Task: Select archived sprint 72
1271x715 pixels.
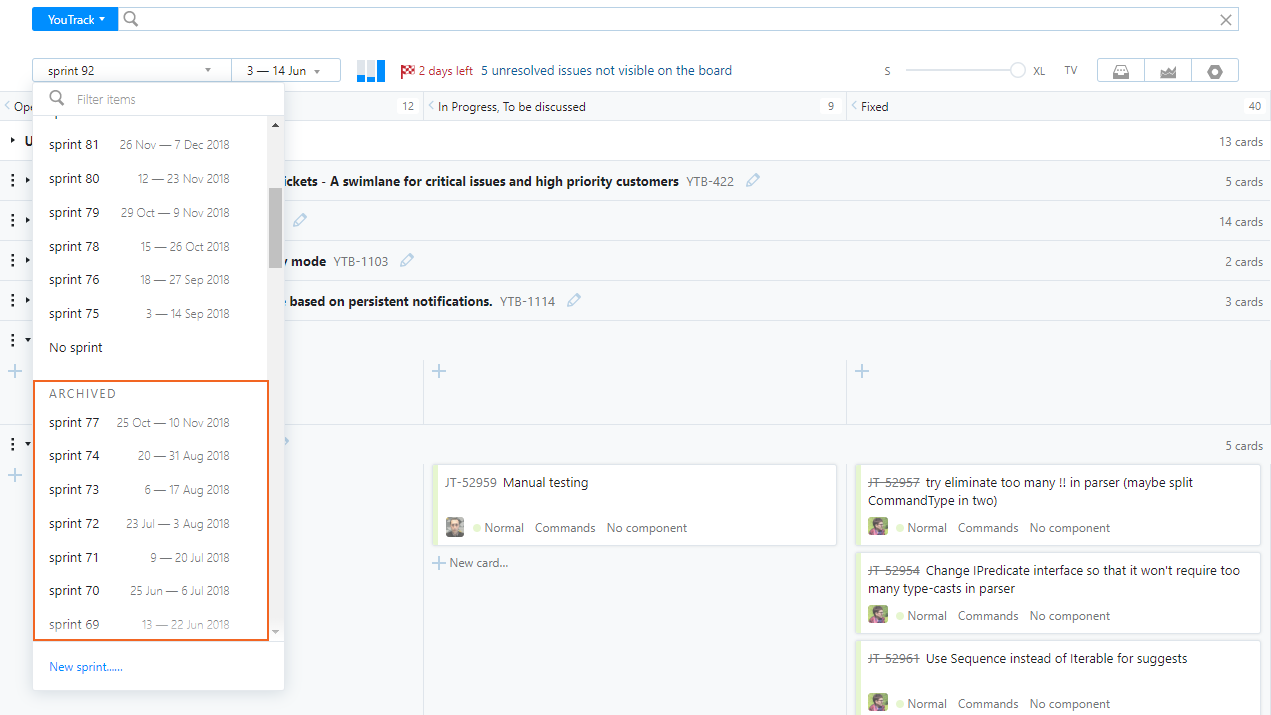Action: point(150,524)
